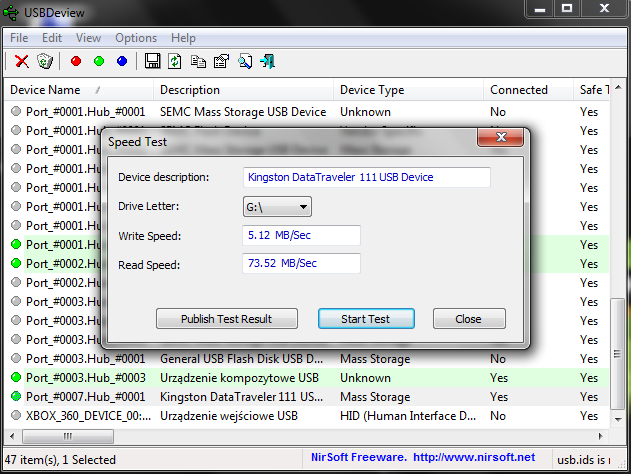Select the General USB Flash Disk row
The height and width of the screenshot is (476, 631).
pos(306,359)
